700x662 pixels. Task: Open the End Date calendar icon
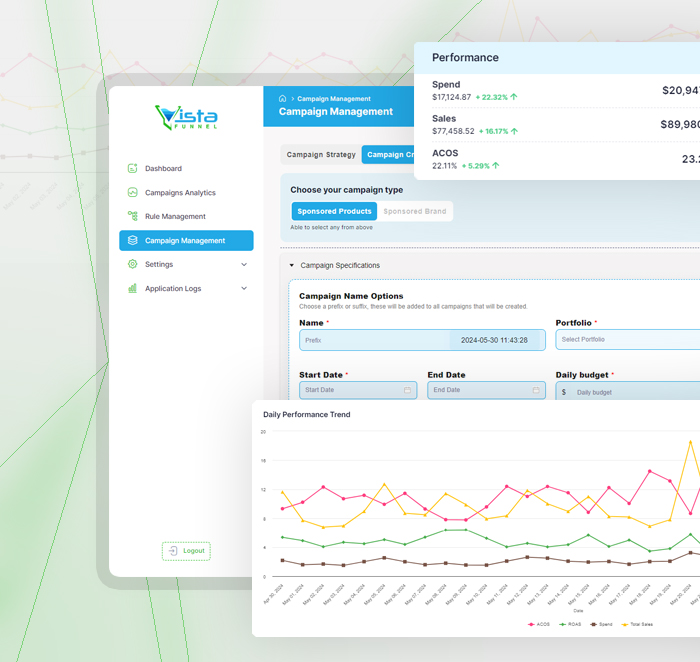click(536, 390)
